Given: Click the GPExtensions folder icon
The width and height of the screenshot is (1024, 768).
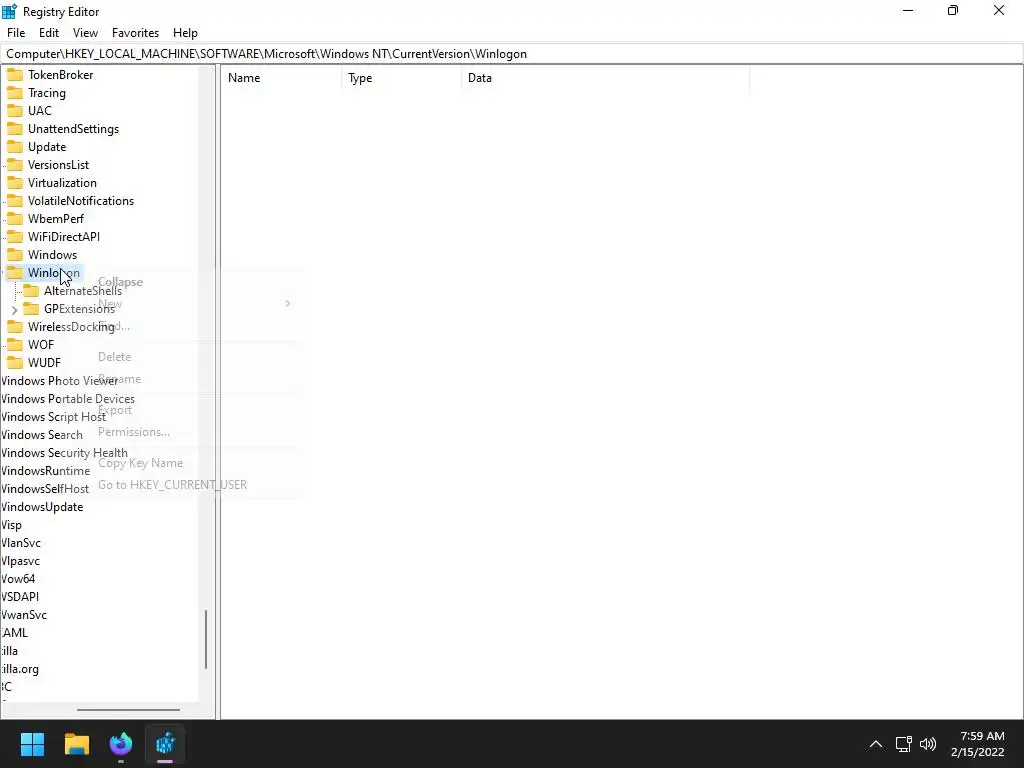Looking at the screenshot, I should coord(31,308).
